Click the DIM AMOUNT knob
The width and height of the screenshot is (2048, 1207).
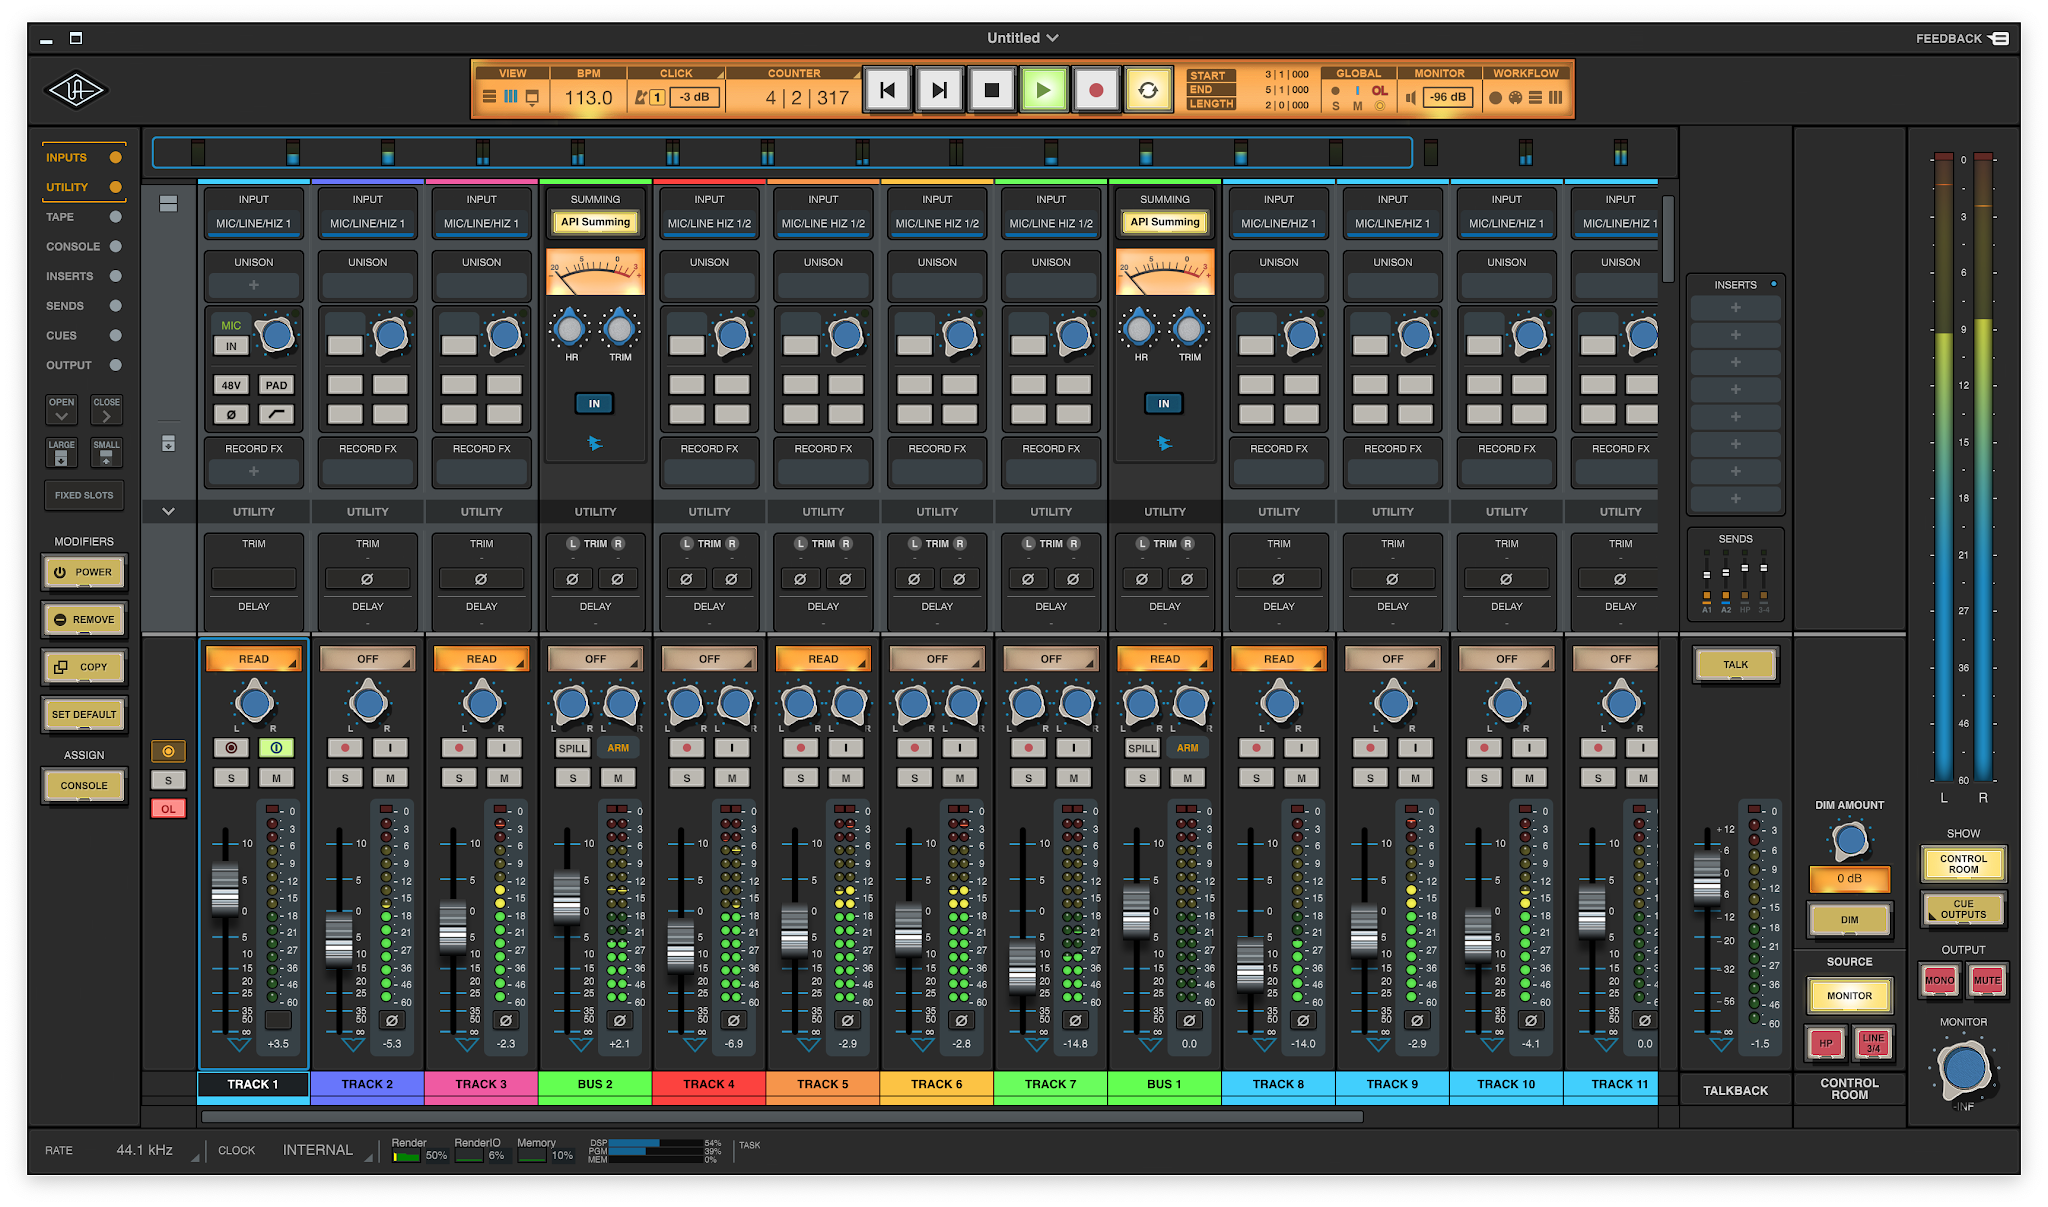click(1849, 840)
